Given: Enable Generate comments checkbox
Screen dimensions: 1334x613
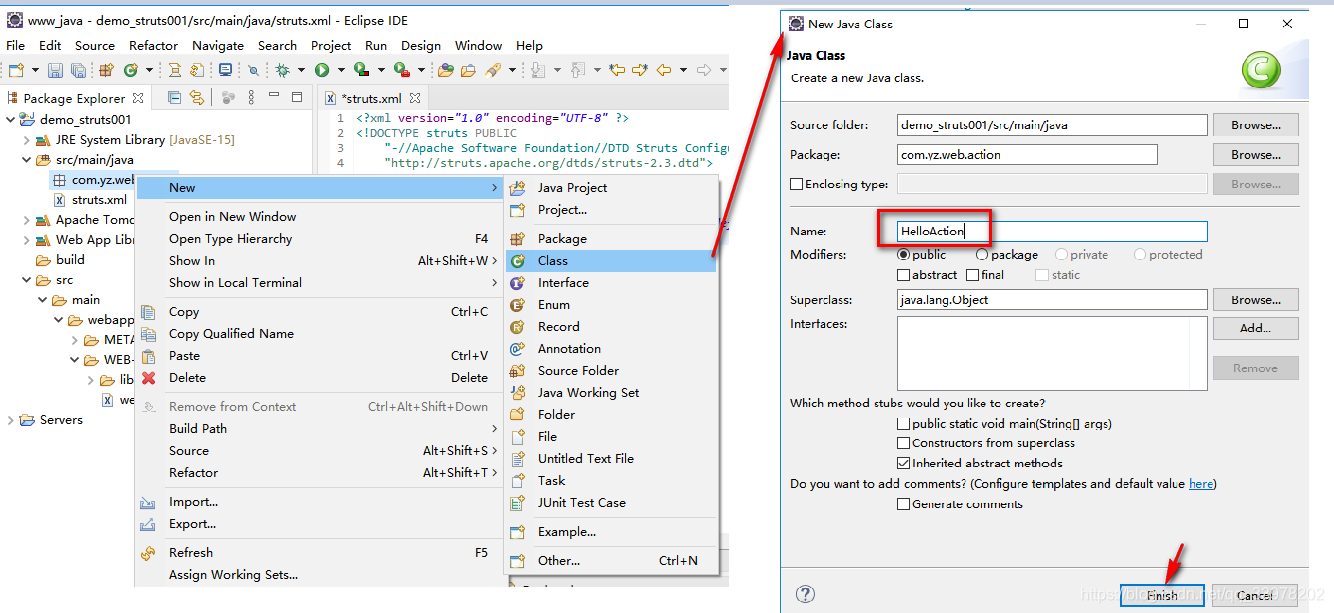Looking at the screenshot, I should tap(904, 504).
